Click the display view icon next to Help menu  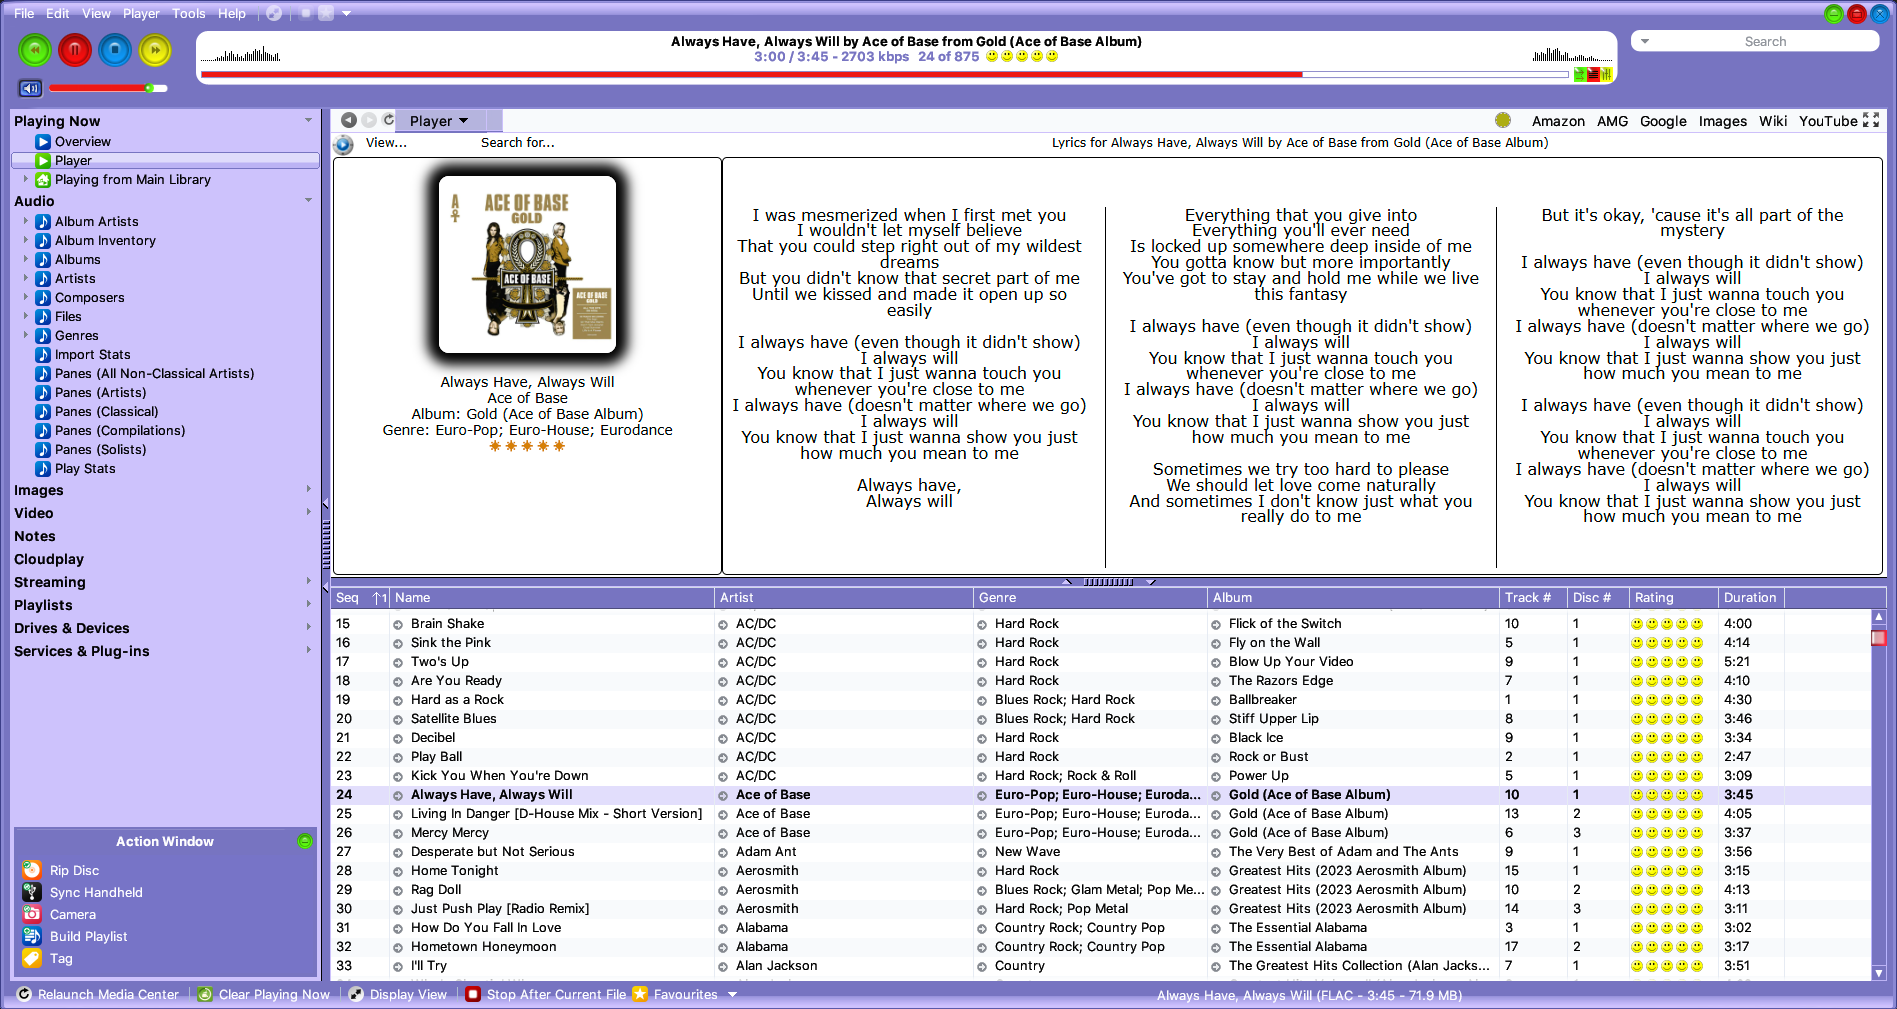coord(274,13)
